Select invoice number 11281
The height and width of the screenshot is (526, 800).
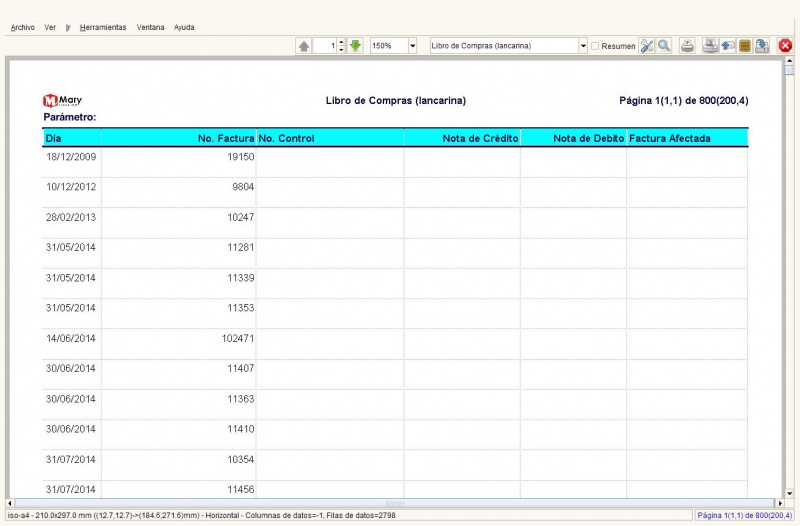(241, 247)
